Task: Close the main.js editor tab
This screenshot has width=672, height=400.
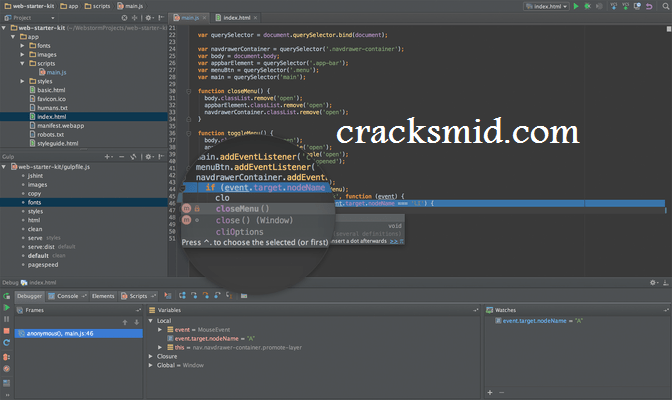Action: pyautogui.click(x=204, y=18)
